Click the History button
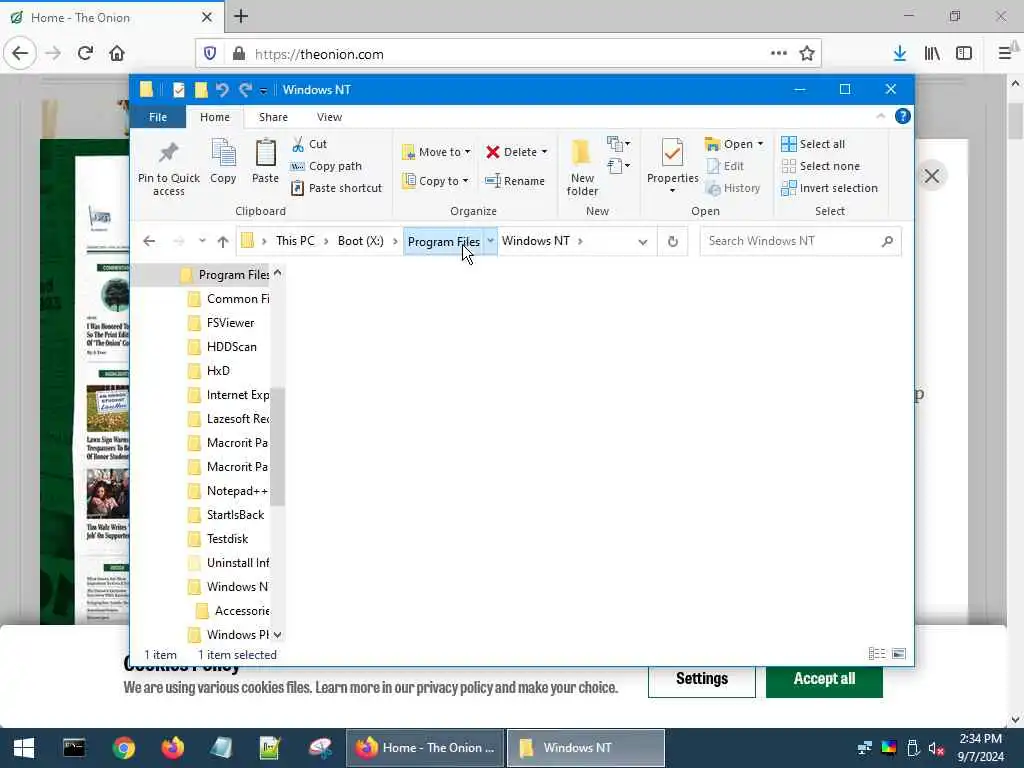The width and height of the screenshot is (1024, 768). 732,188
